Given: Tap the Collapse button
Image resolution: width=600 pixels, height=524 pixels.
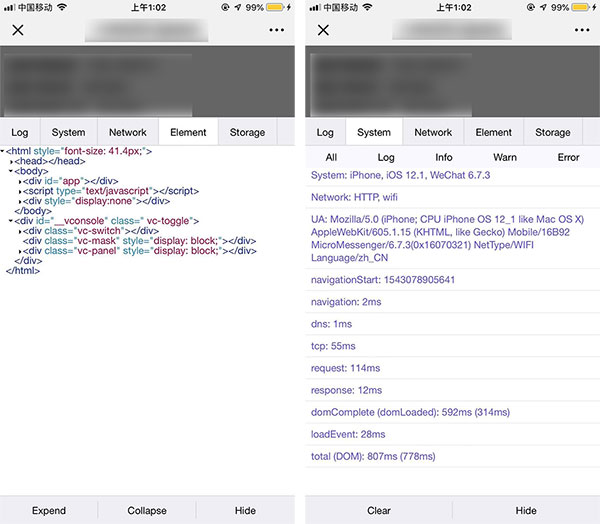Looking at the screenshot, I should pos(147,511).
